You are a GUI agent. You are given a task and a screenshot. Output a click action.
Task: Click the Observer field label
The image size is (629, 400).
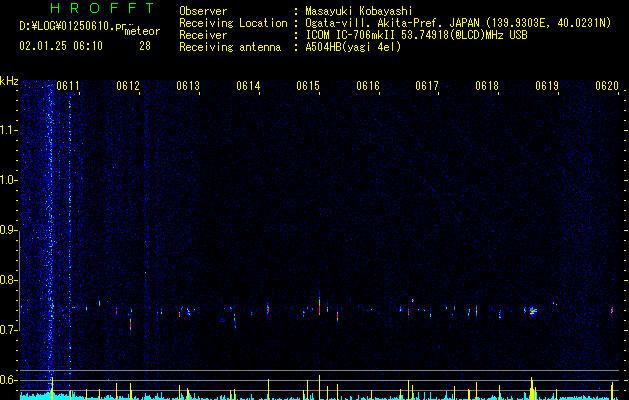click(203, 11)
